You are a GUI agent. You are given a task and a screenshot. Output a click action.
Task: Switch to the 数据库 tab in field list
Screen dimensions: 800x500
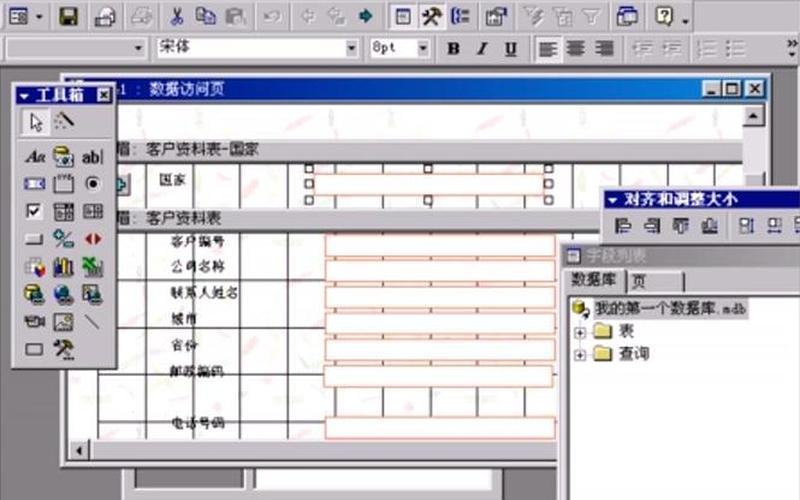tap(594, 280)
